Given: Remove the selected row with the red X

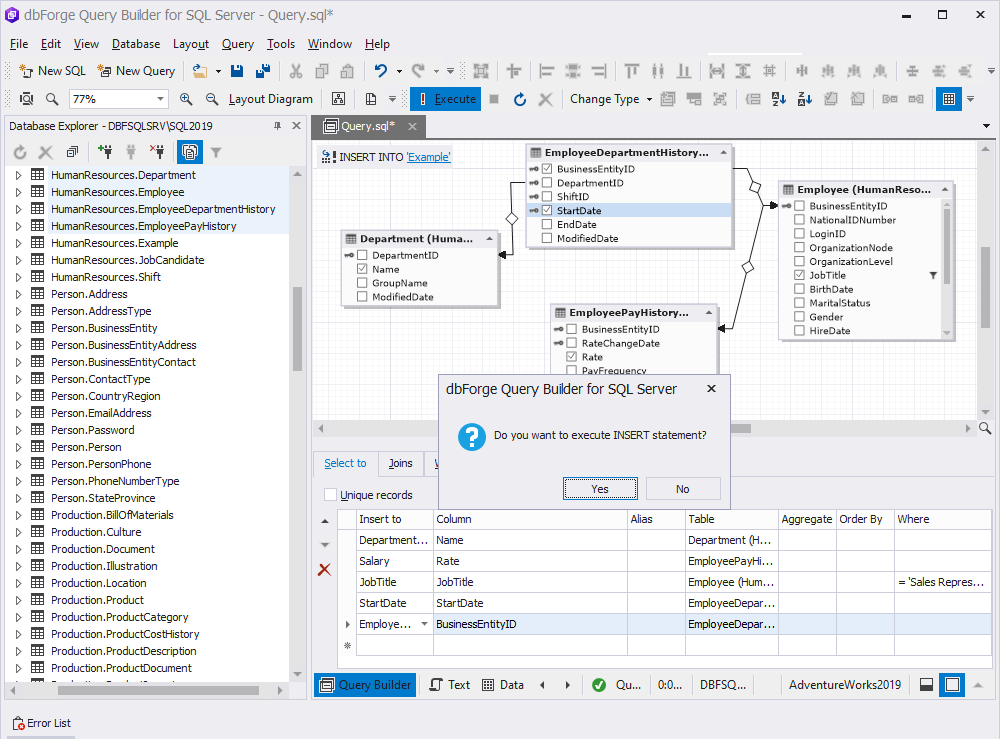Looking at the screenshot, I should pos(325,569).
